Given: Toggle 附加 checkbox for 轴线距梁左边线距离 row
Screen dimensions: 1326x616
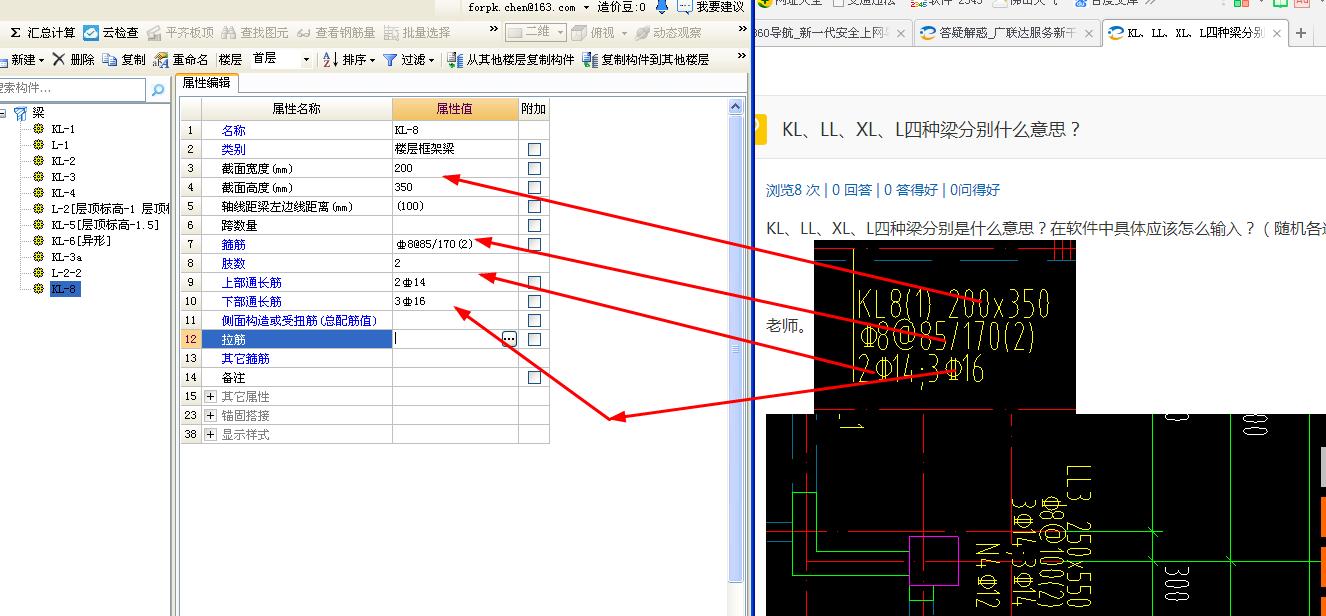Looking at the screenshot, I should point(534,206).
